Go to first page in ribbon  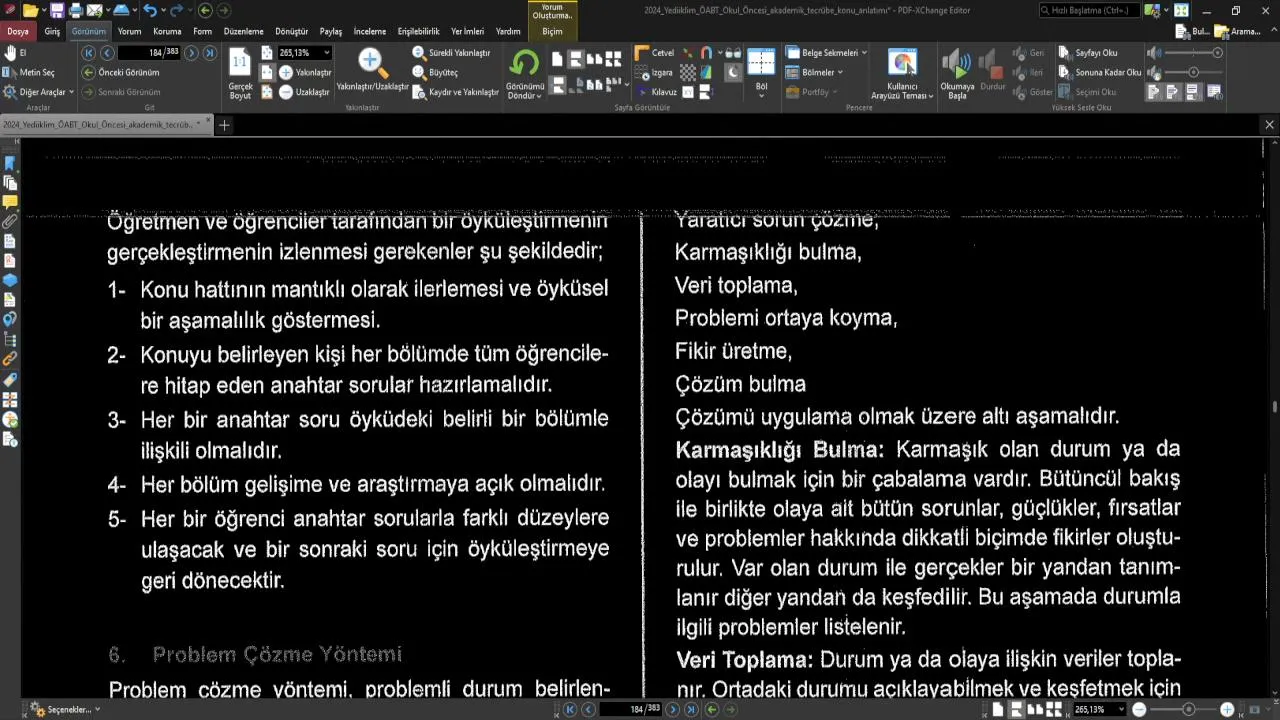tap(89, 52)
